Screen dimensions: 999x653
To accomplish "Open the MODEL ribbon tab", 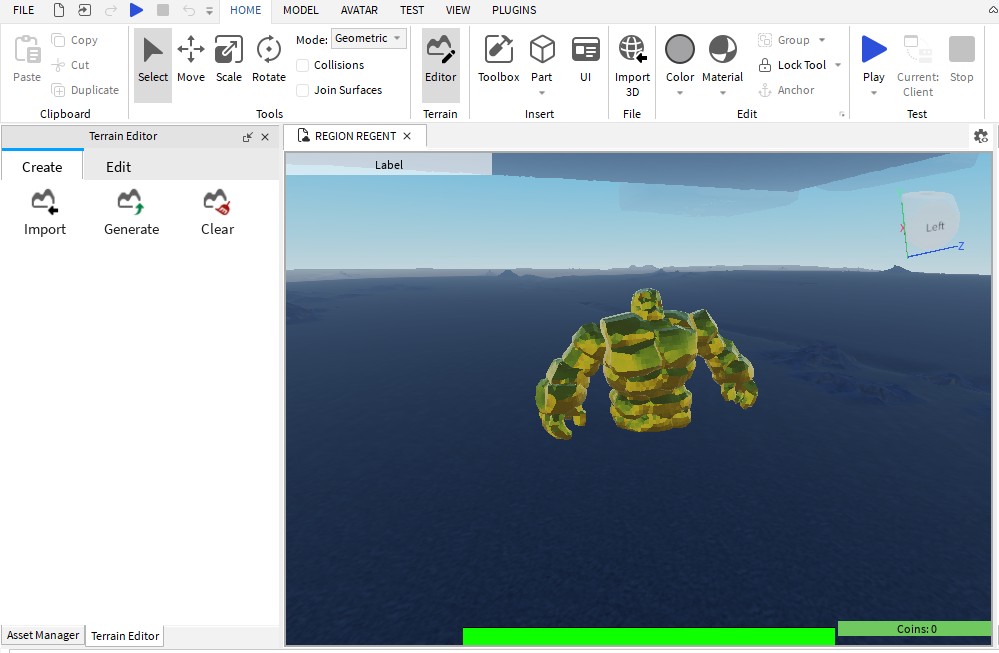I will (300, 10).
